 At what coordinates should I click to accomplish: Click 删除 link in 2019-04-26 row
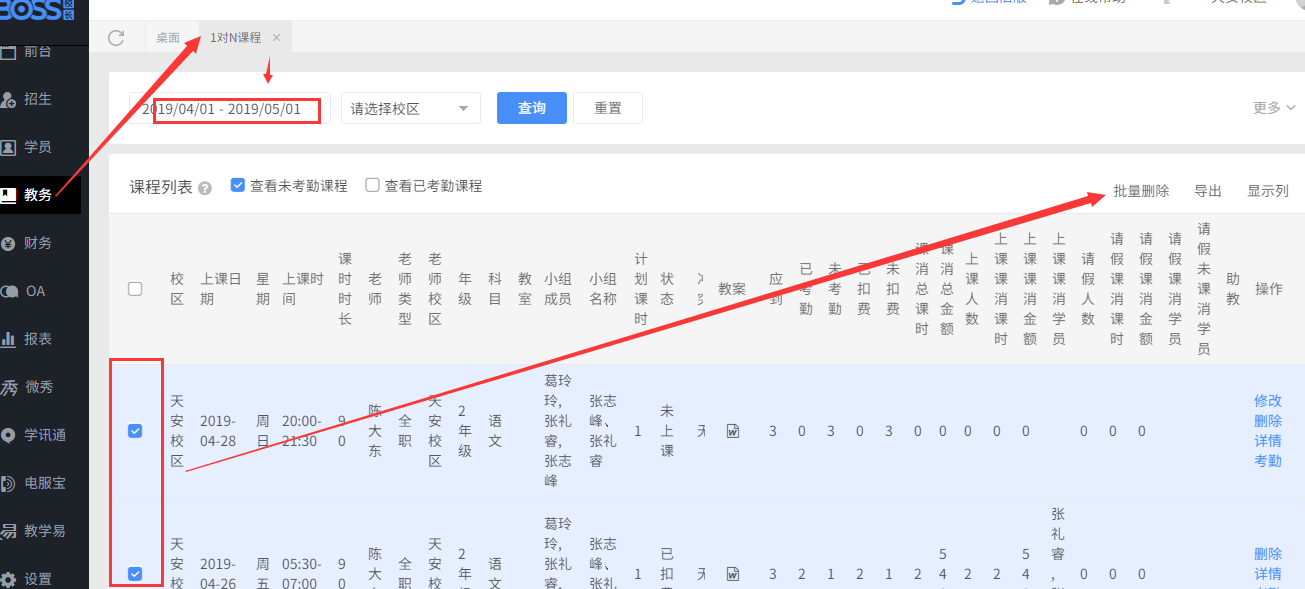(1268, 554)
